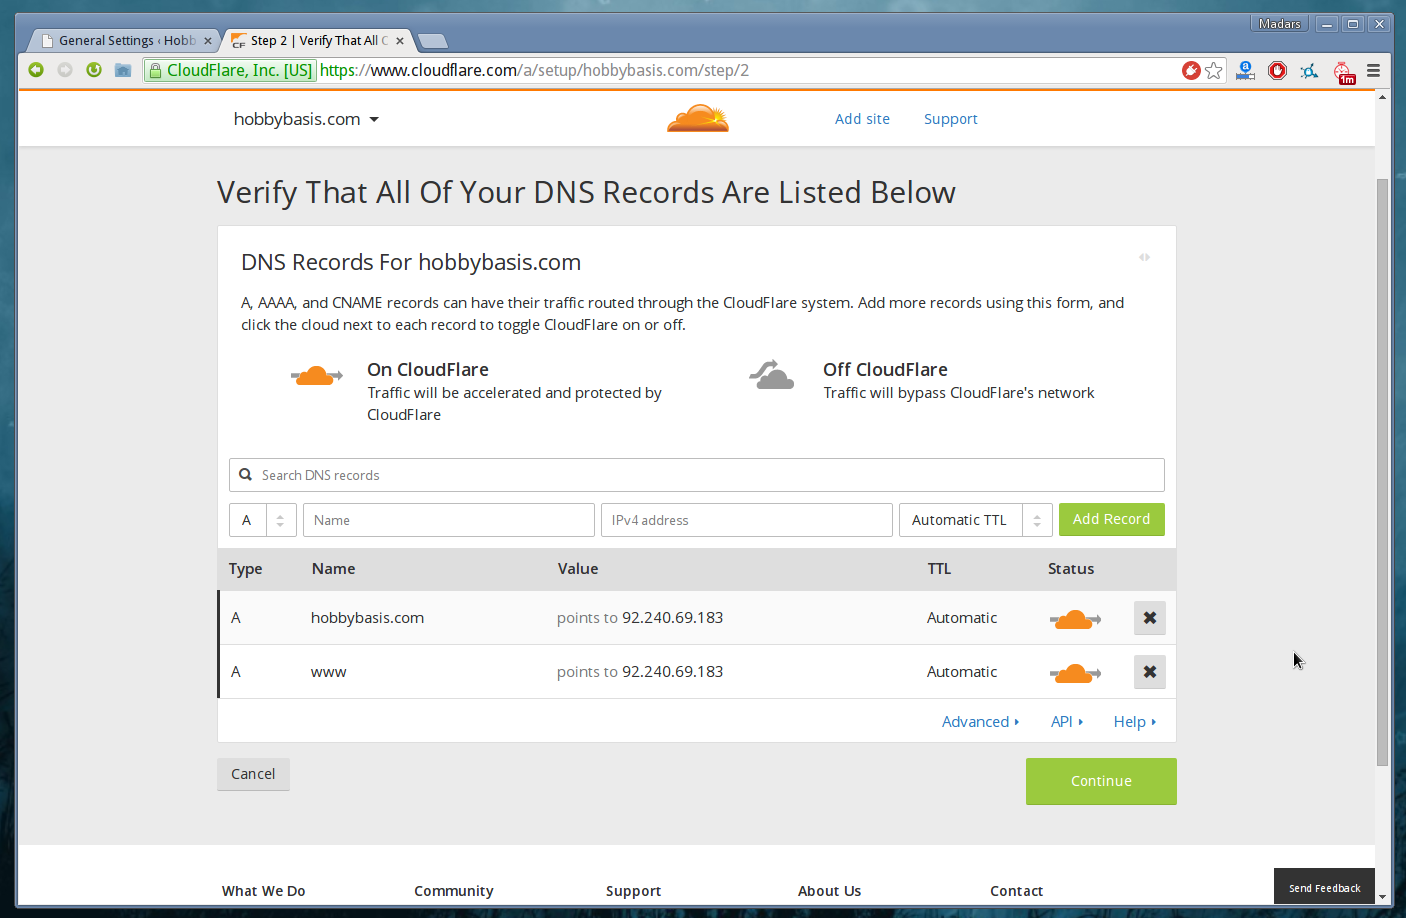Click the green Continue button

coord(1101,781)
